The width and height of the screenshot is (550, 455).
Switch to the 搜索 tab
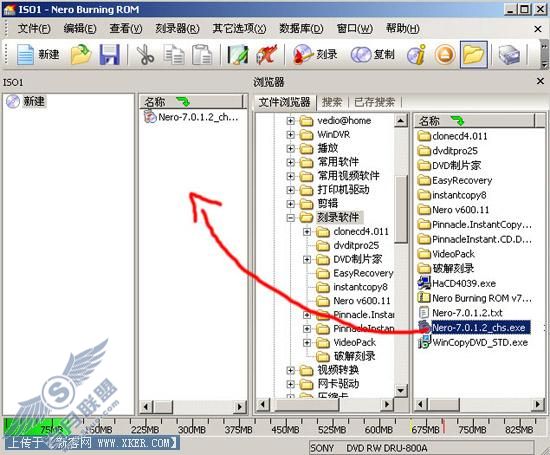pos(332,102)
